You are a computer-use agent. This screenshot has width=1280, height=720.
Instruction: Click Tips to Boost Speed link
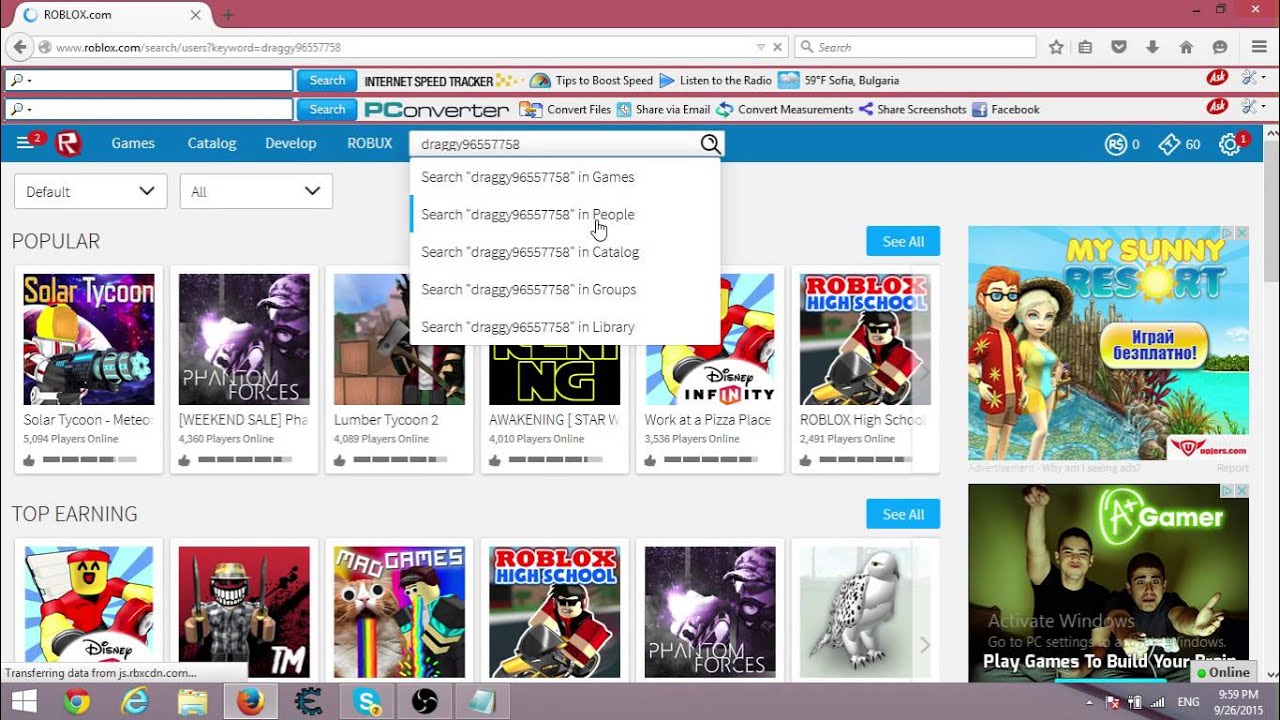(592, 80)
